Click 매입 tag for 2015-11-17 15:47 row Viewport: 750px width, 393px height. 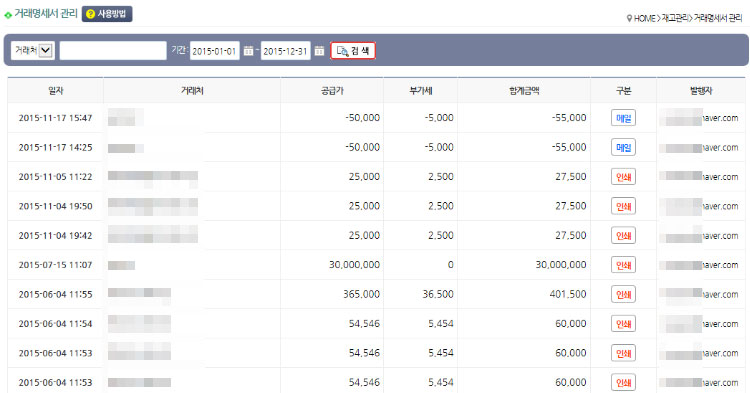[x=623, y=118]
